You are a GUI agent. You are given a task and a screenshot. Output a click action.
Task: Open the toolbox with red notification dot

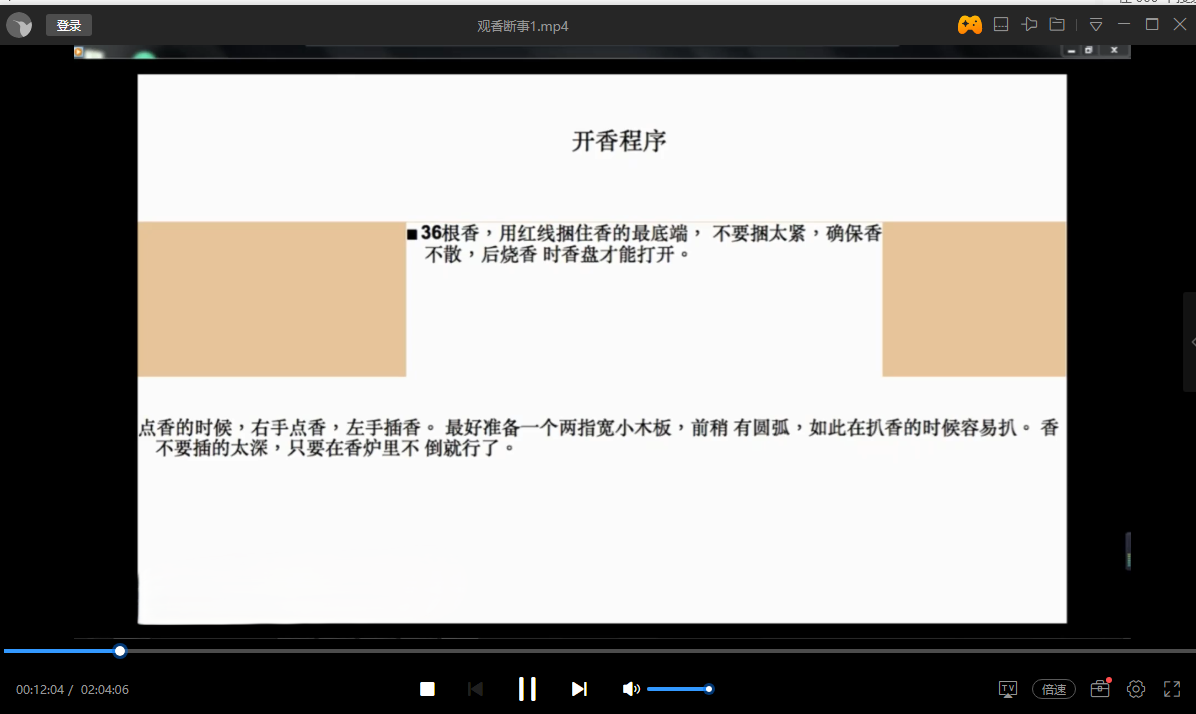click(x=1099, y=689)
